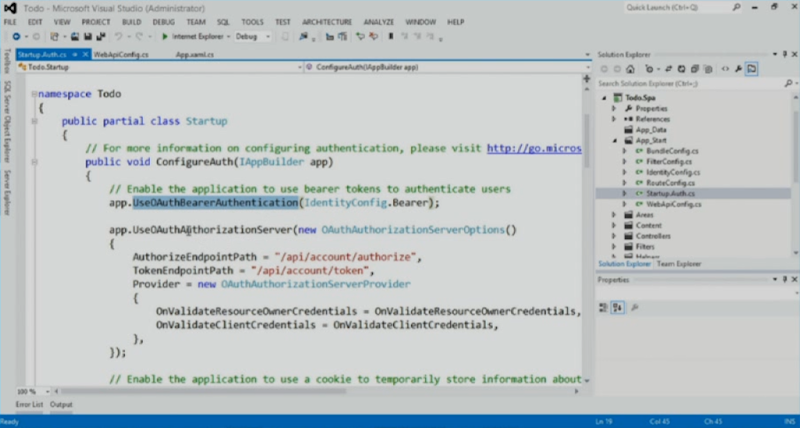The width and height of the screenshot is (800, 428).
Task: Open the Server Explorer side tab
Action: 7,193
